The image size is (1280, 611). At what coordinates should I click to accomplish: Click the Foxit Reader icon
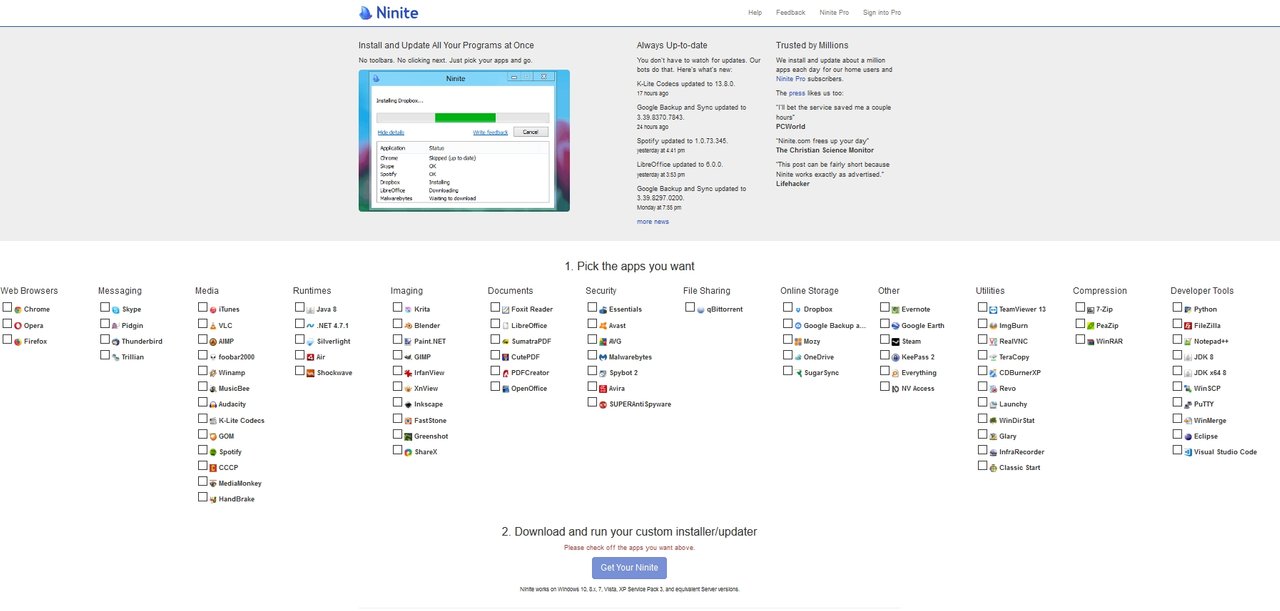click(x=506, y=310)
